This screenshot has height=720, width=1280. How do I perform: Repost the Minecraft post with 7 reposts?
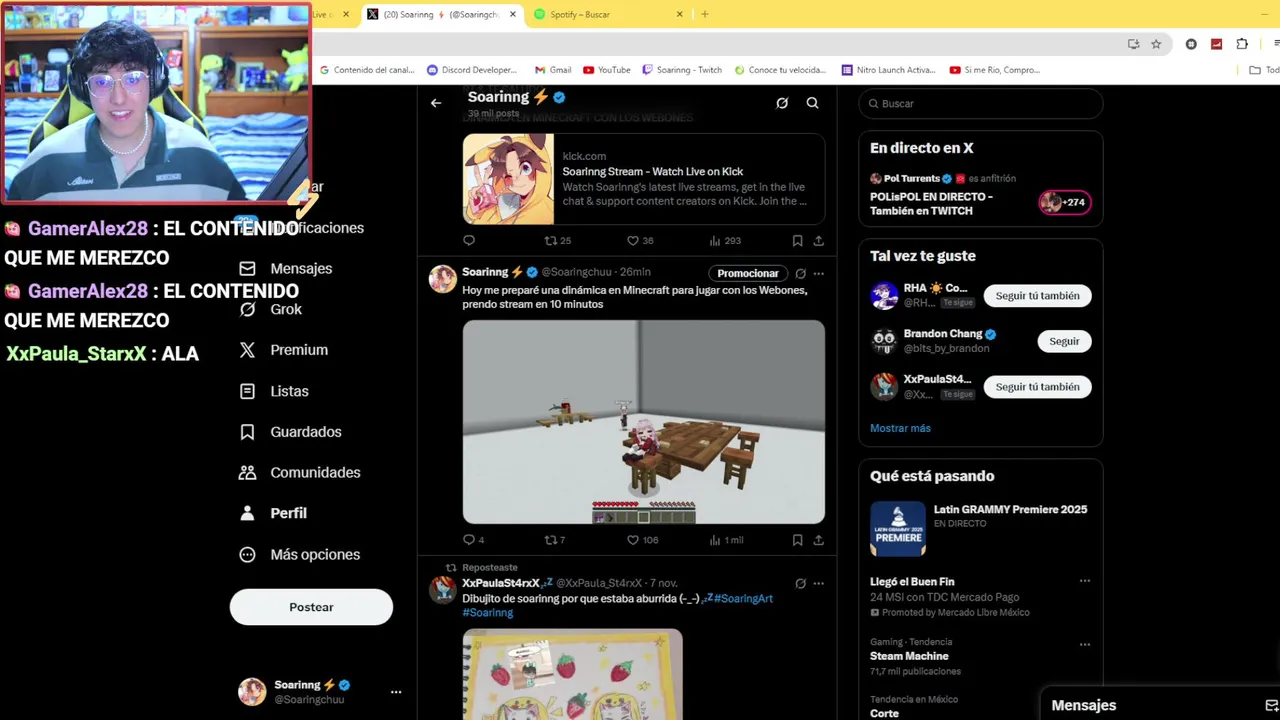tap(555, 540)
